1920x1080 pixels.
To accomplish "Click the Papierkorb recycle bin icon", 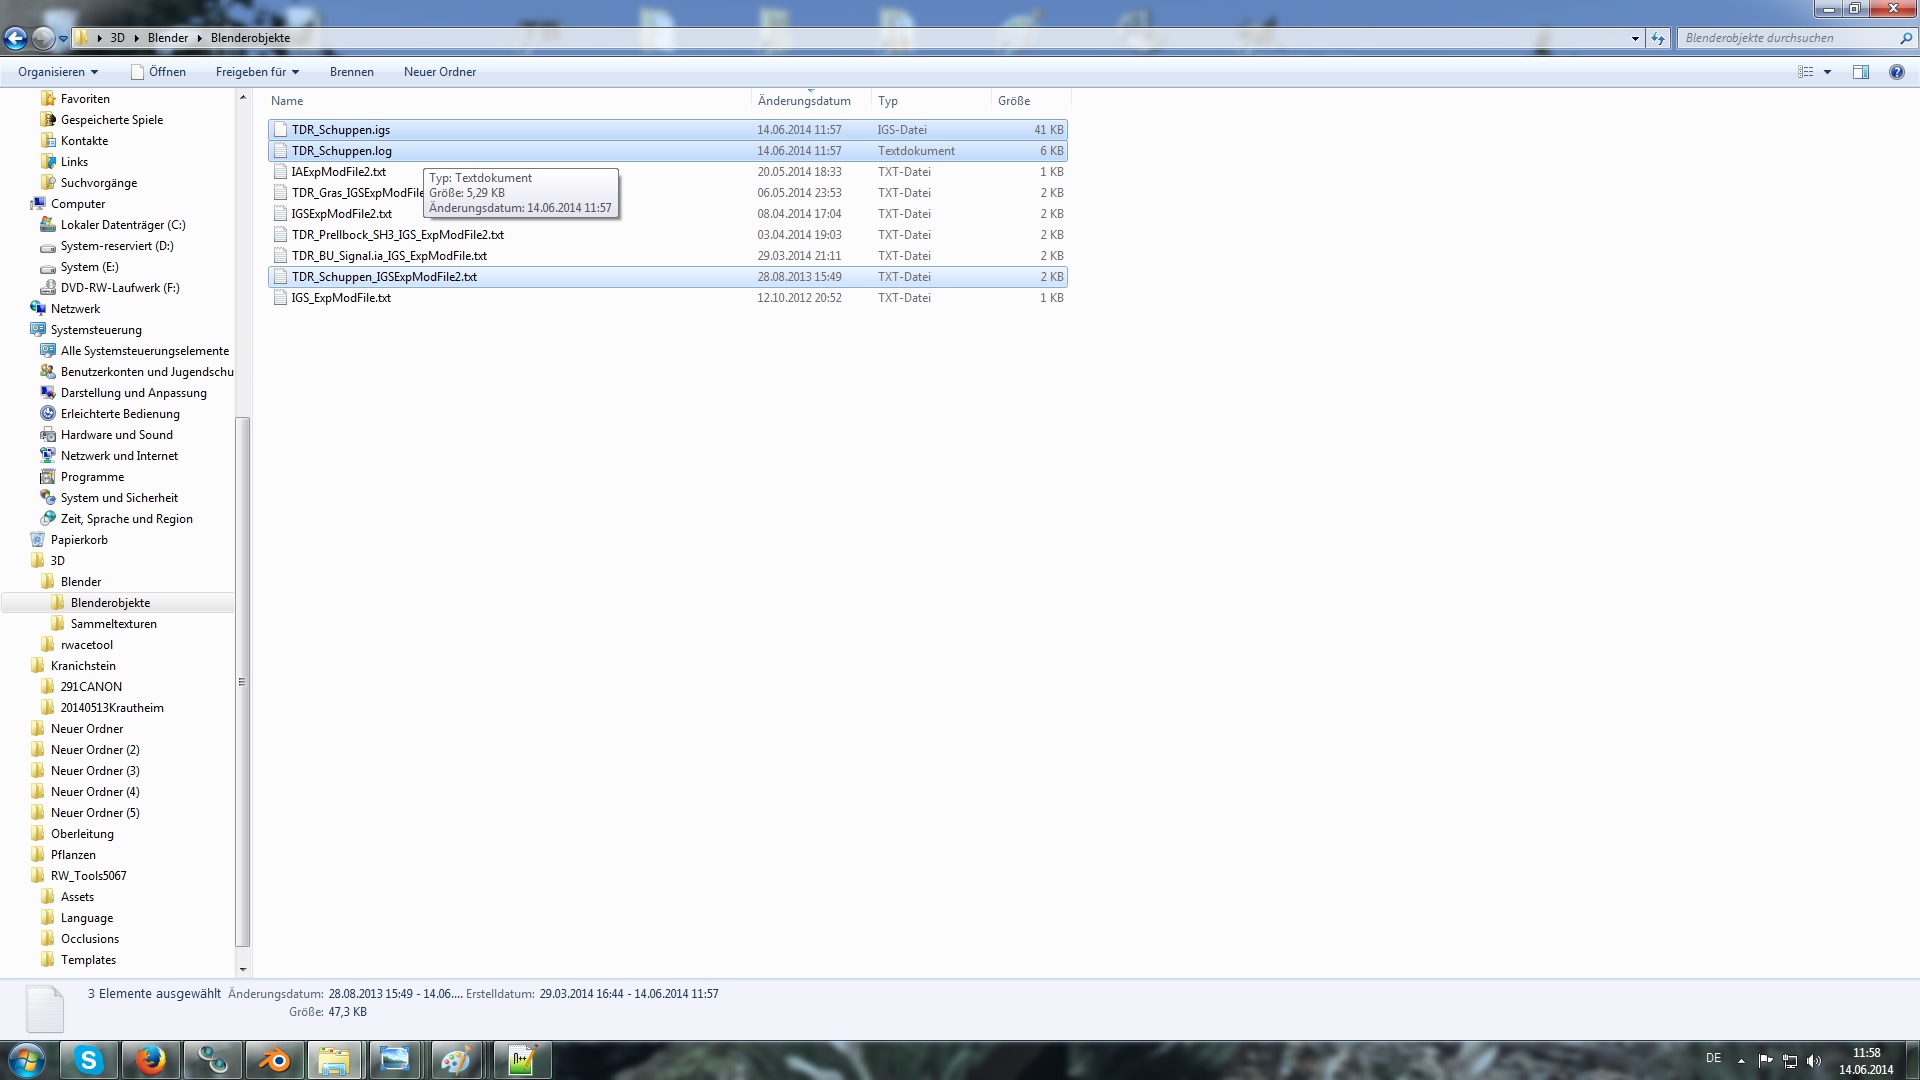I will 38,540.
